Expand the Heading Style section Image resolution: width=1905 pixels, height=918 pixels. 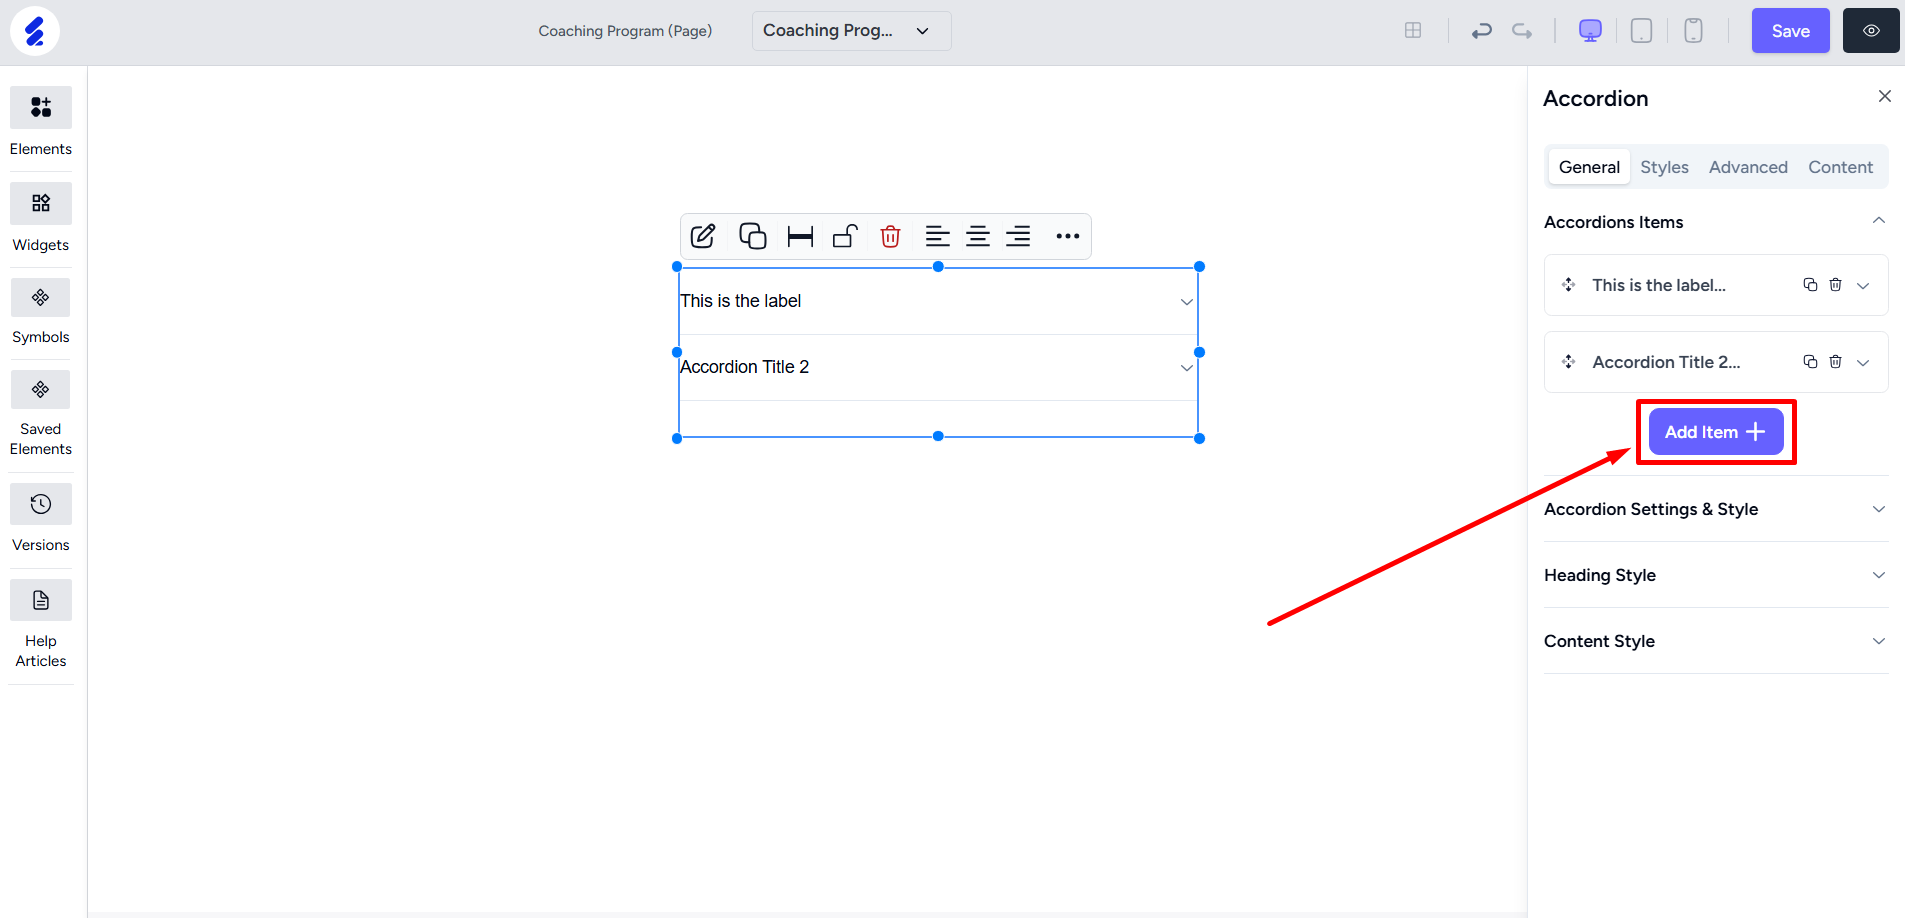tap(1716, 575)
